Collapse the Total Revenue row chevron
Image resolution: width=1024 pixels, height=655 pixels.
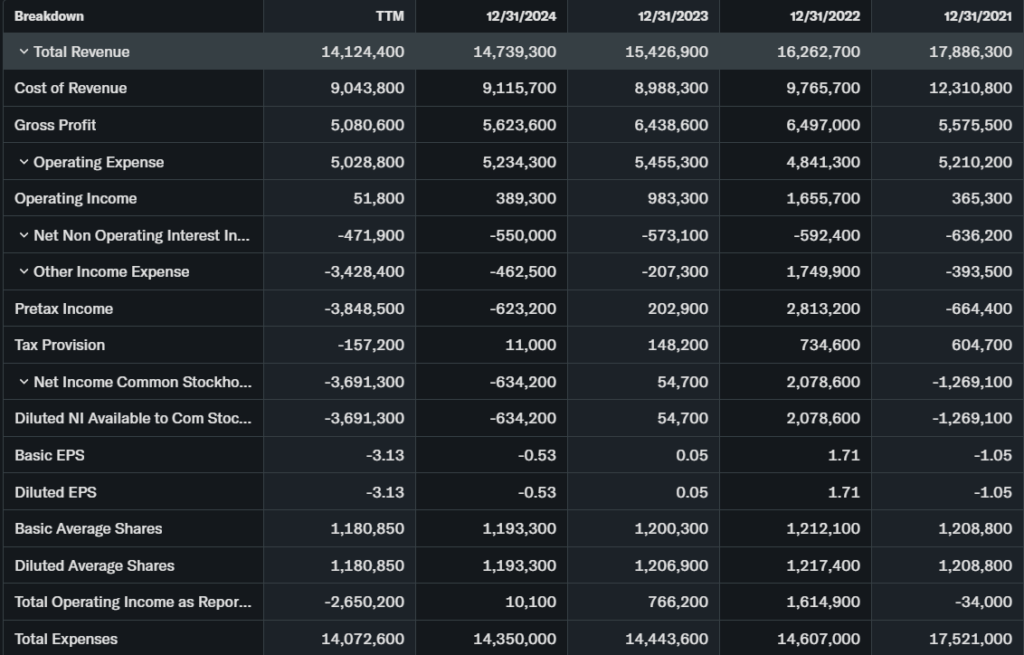coord(23,52)
